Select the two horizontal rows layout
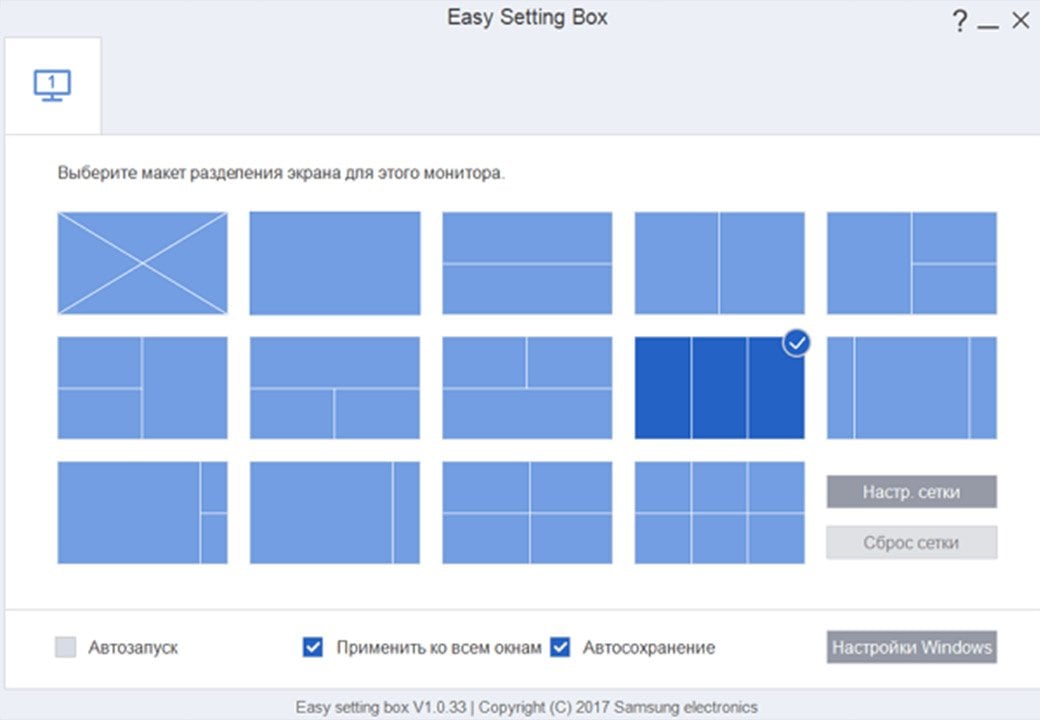Viewport: 1040px width, 720px height. point(527,263)
